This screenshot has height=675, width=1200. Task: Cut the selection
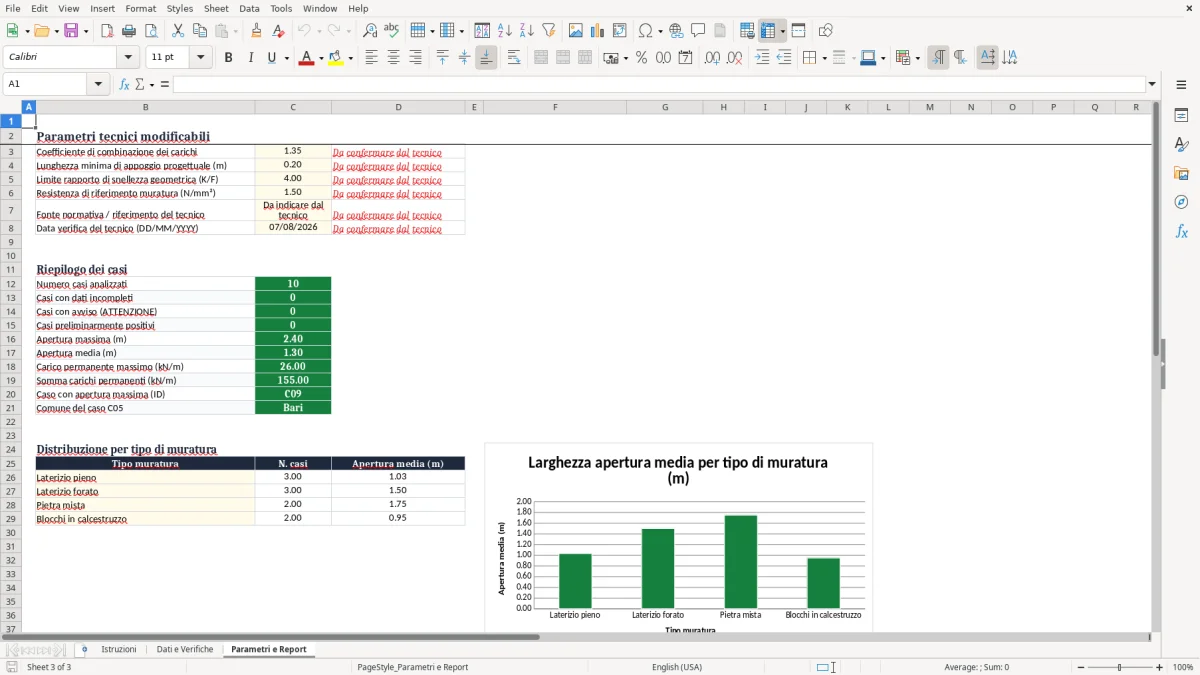(178, 31)
